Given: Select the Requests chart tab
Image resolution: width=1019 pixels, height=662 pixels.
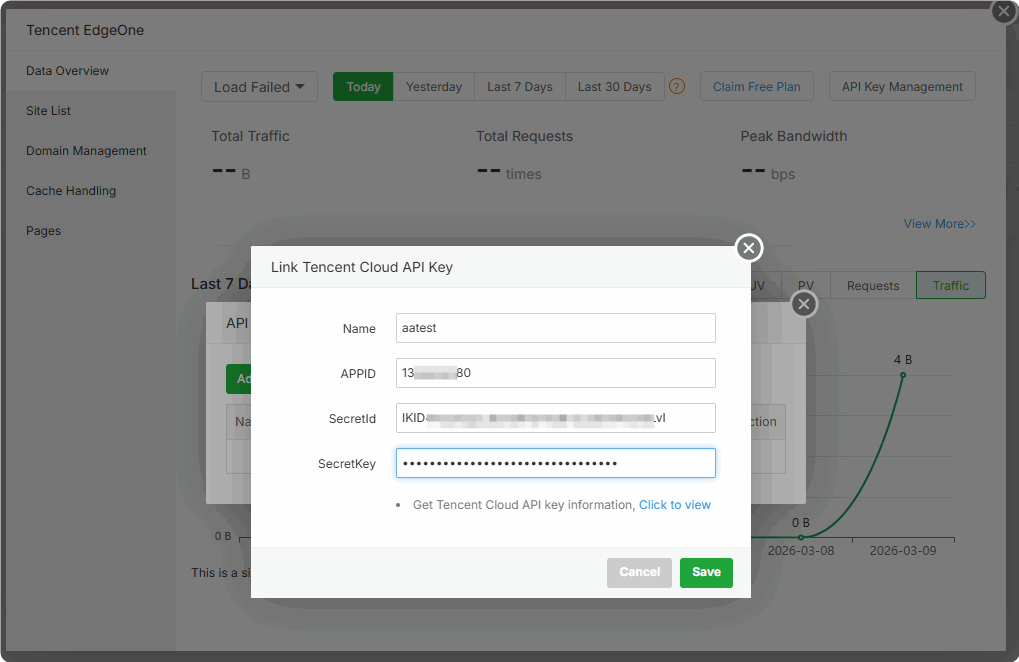Looking at the screenshot, I should tap(873, 286).
